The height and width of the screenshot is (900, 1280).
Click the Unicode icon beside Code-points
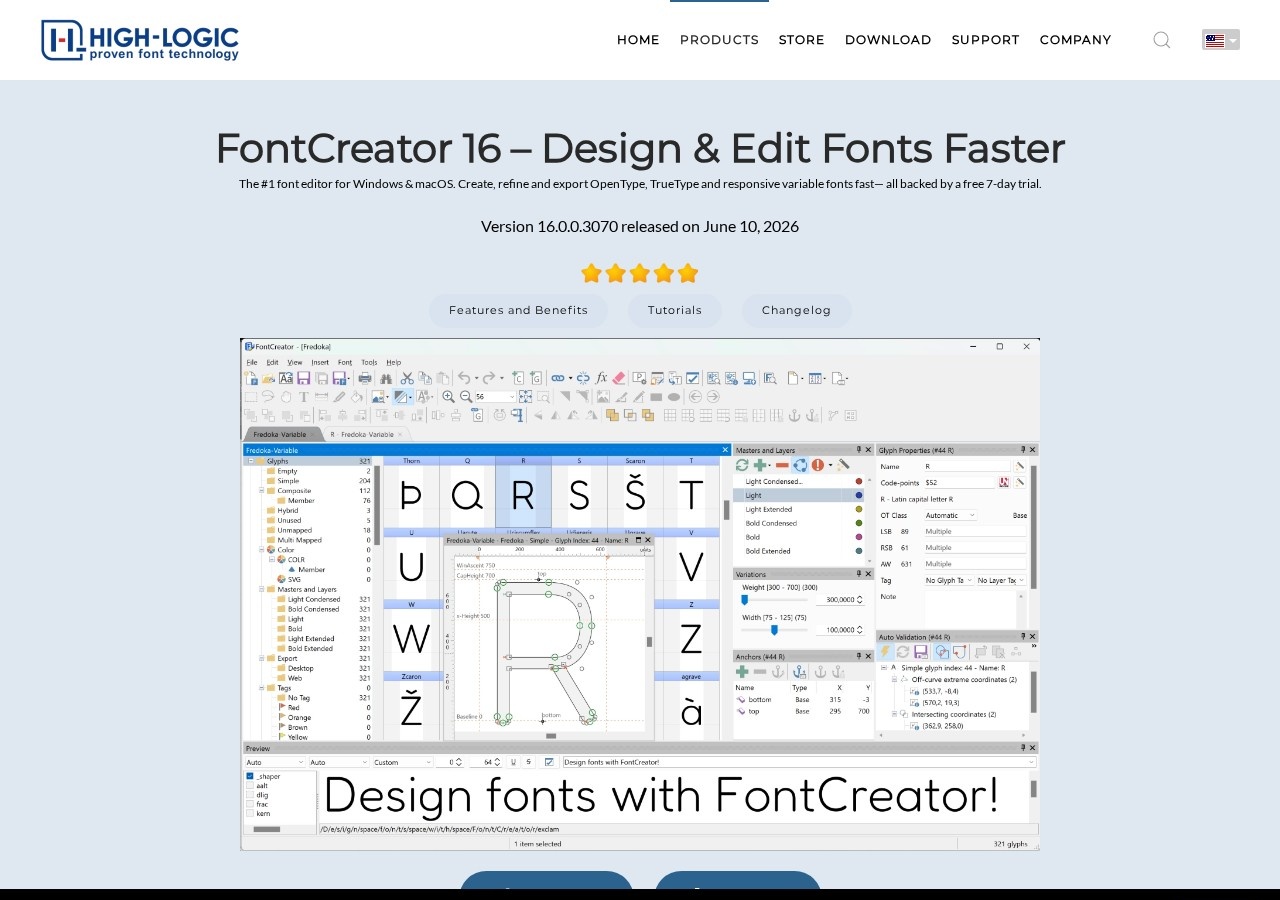[x=1004, y=482]
